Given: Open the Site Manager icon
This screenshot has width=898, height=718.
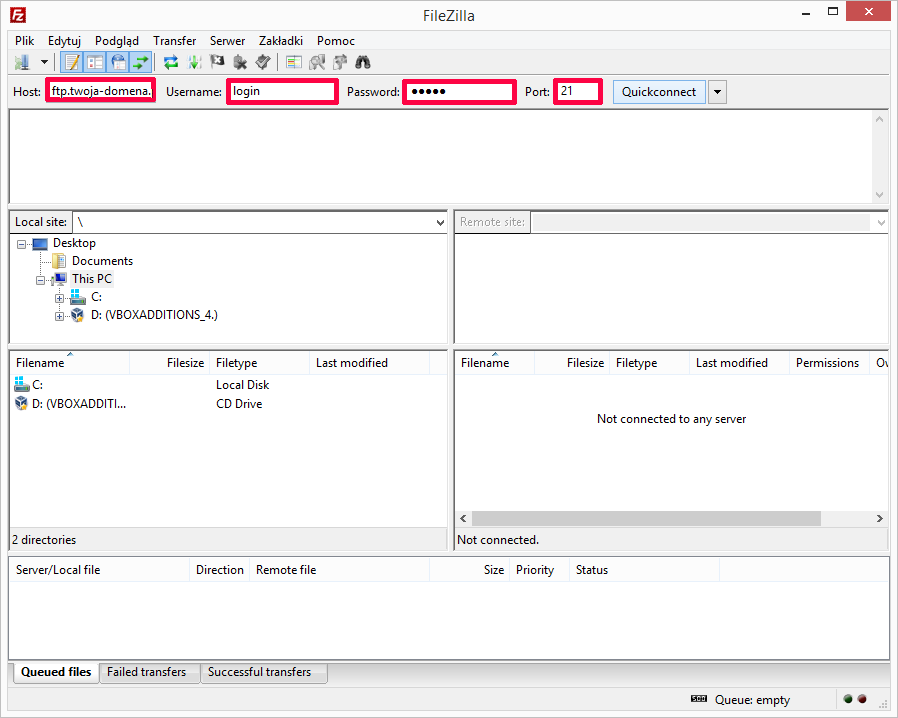Looking at the screenshot, I should pos(22,62).
